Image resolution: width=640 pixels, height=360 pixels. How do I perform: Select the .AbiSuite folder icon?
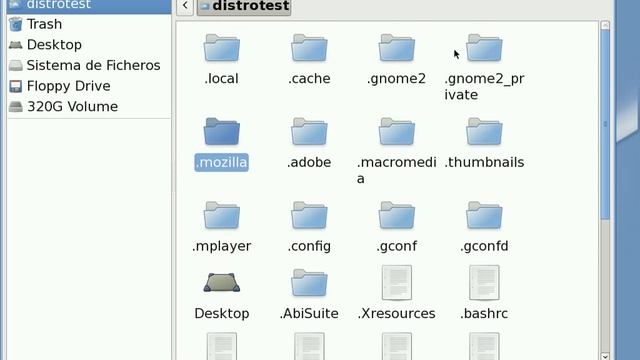[309, 282]
